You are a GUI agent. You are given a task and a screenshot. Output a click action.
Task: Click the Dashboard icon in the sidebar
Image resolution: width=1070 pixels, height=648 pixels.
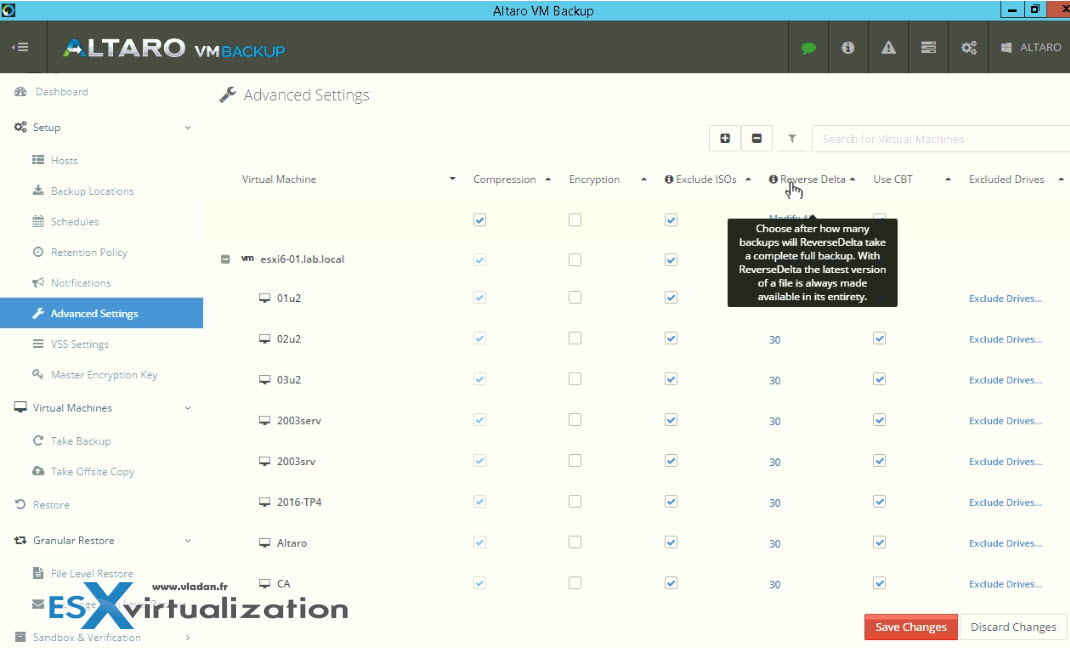coord(20,91)
